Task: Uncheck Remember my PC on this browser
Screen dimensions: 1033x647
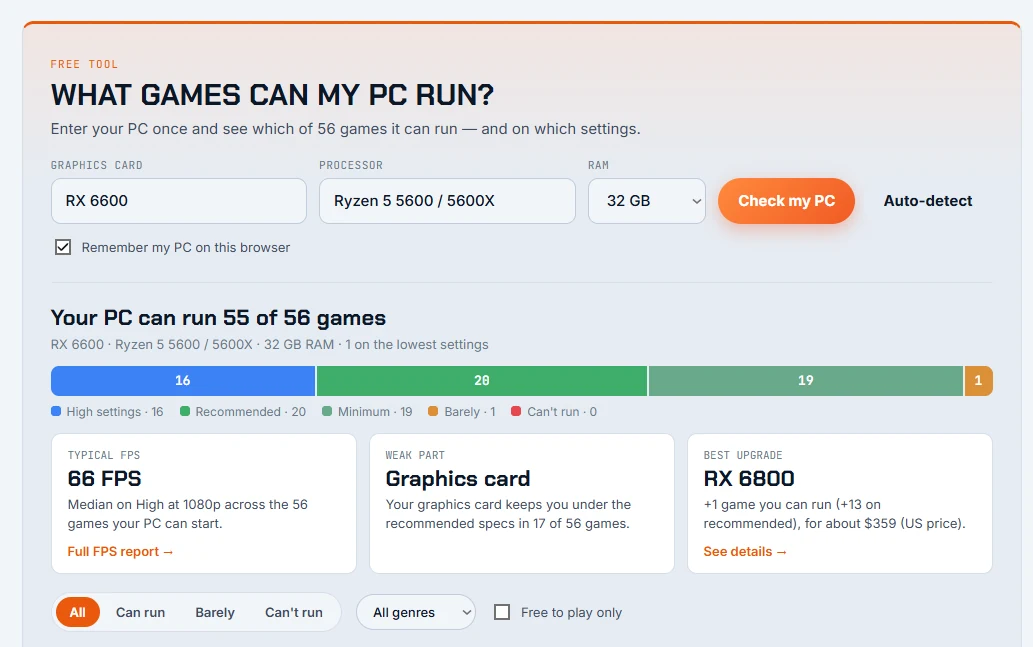Action: tap(63, 247)
